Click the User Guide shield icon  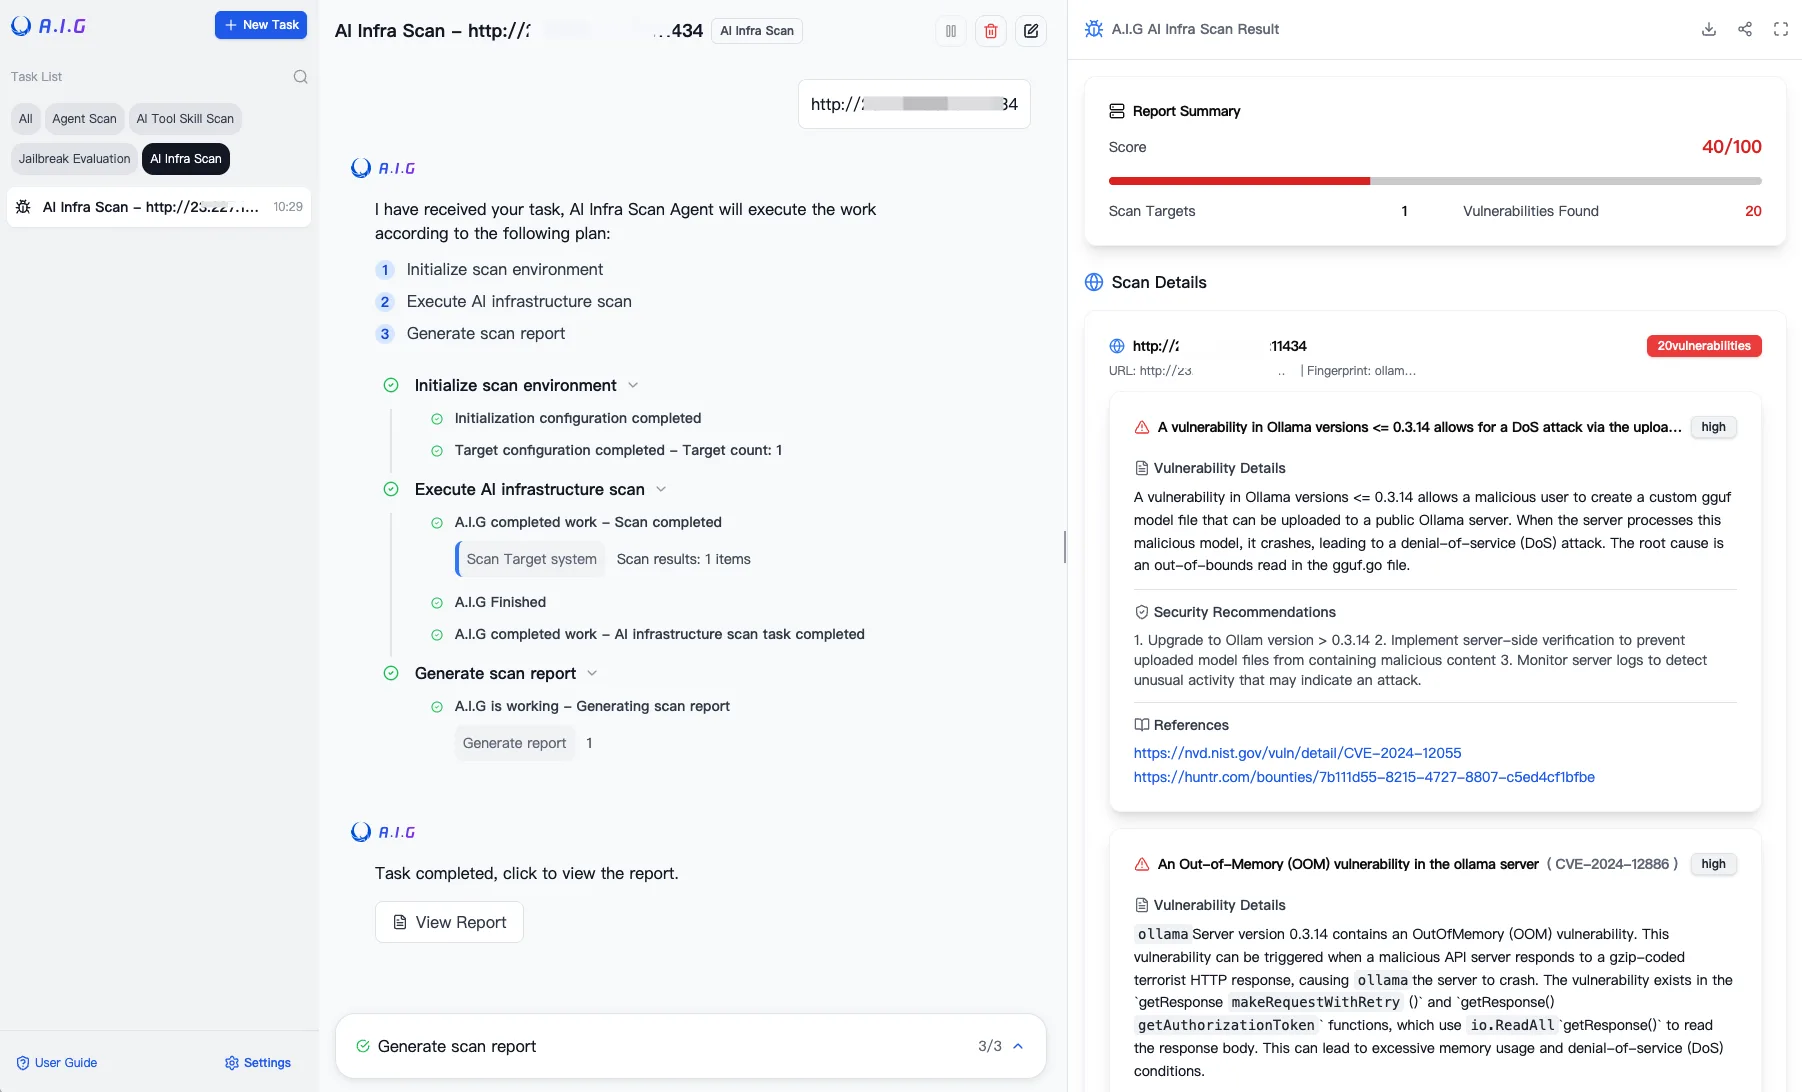(x=23, y=1063)
